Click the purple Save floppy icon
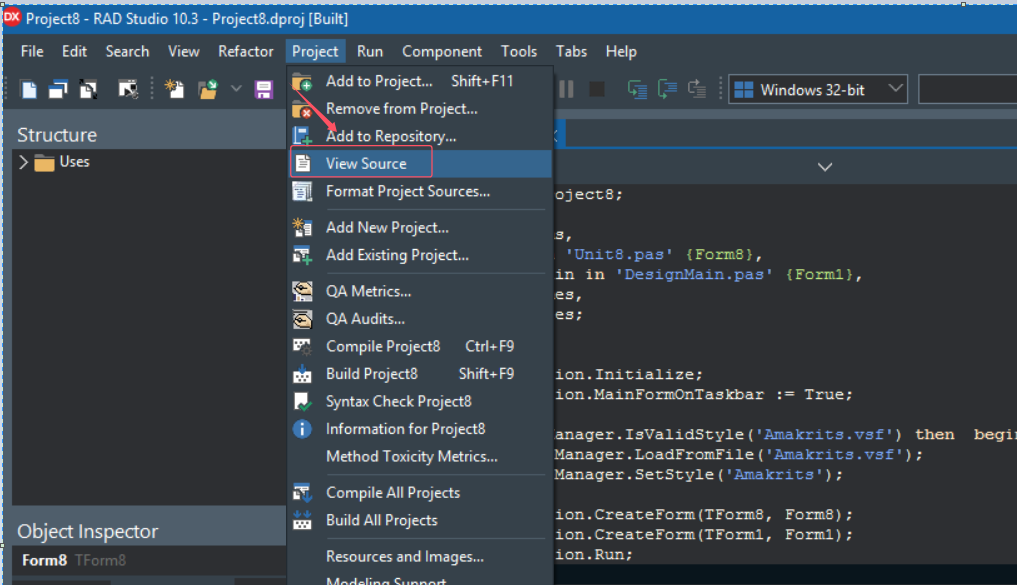Image resolution: width=1017 pixels, height=585 pixels. click(x=263, y=90)
